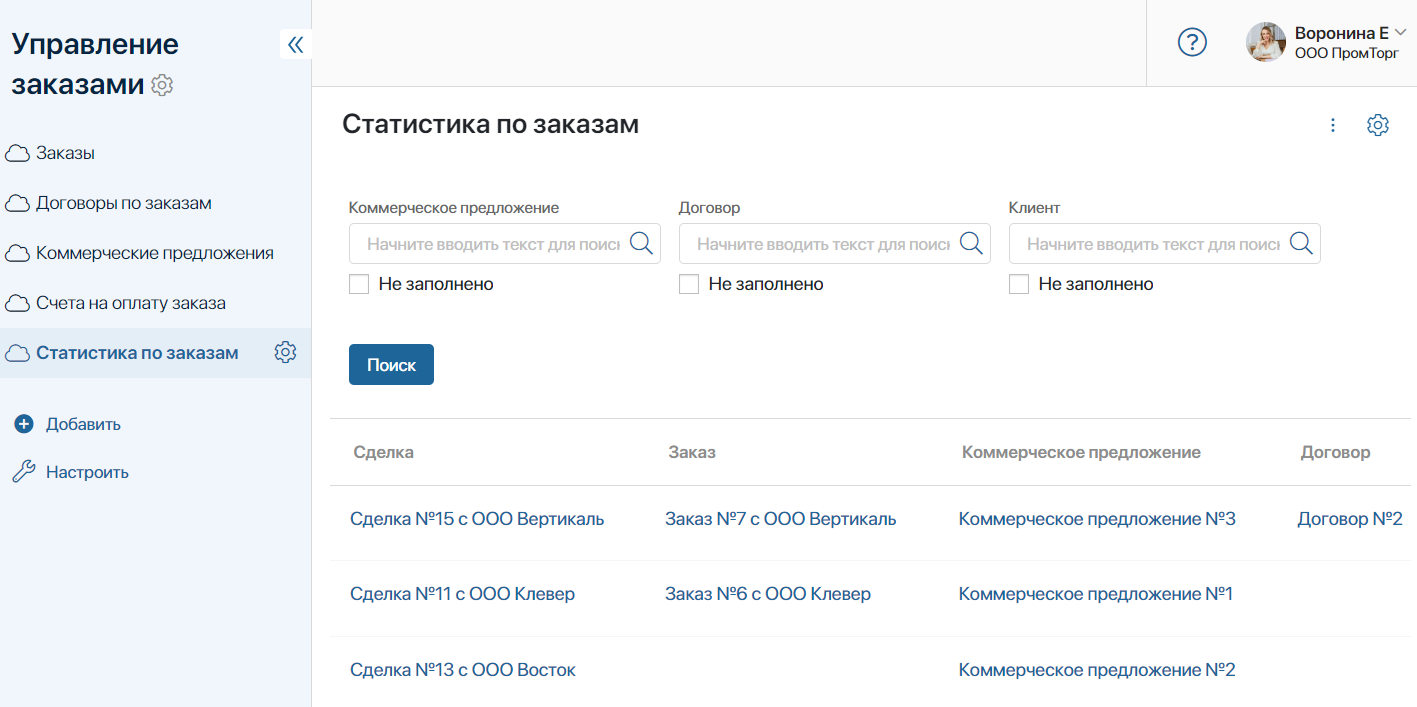Collapse the sidebar with the double-chevron icon
This screenshot has width=1417, height=707.
point(295,44)
